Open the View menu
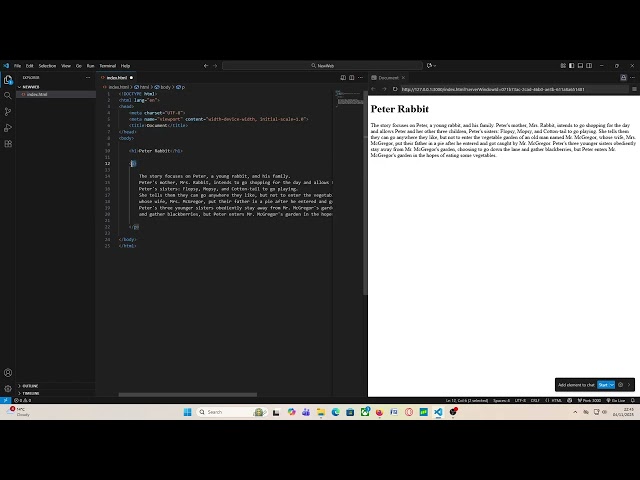 [66, 66]
